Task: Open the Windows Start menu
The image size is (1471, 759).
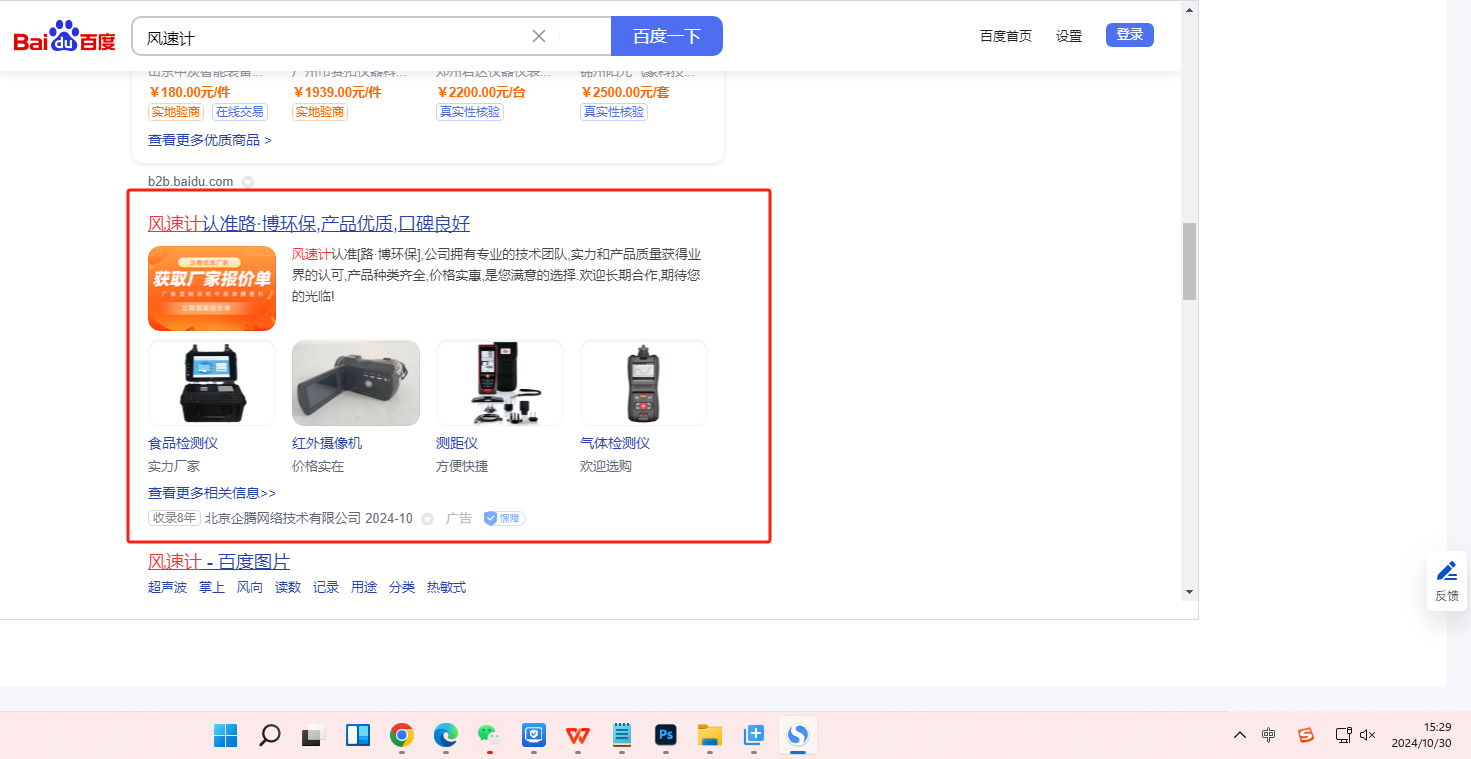Action: click(x=225, y=736)
